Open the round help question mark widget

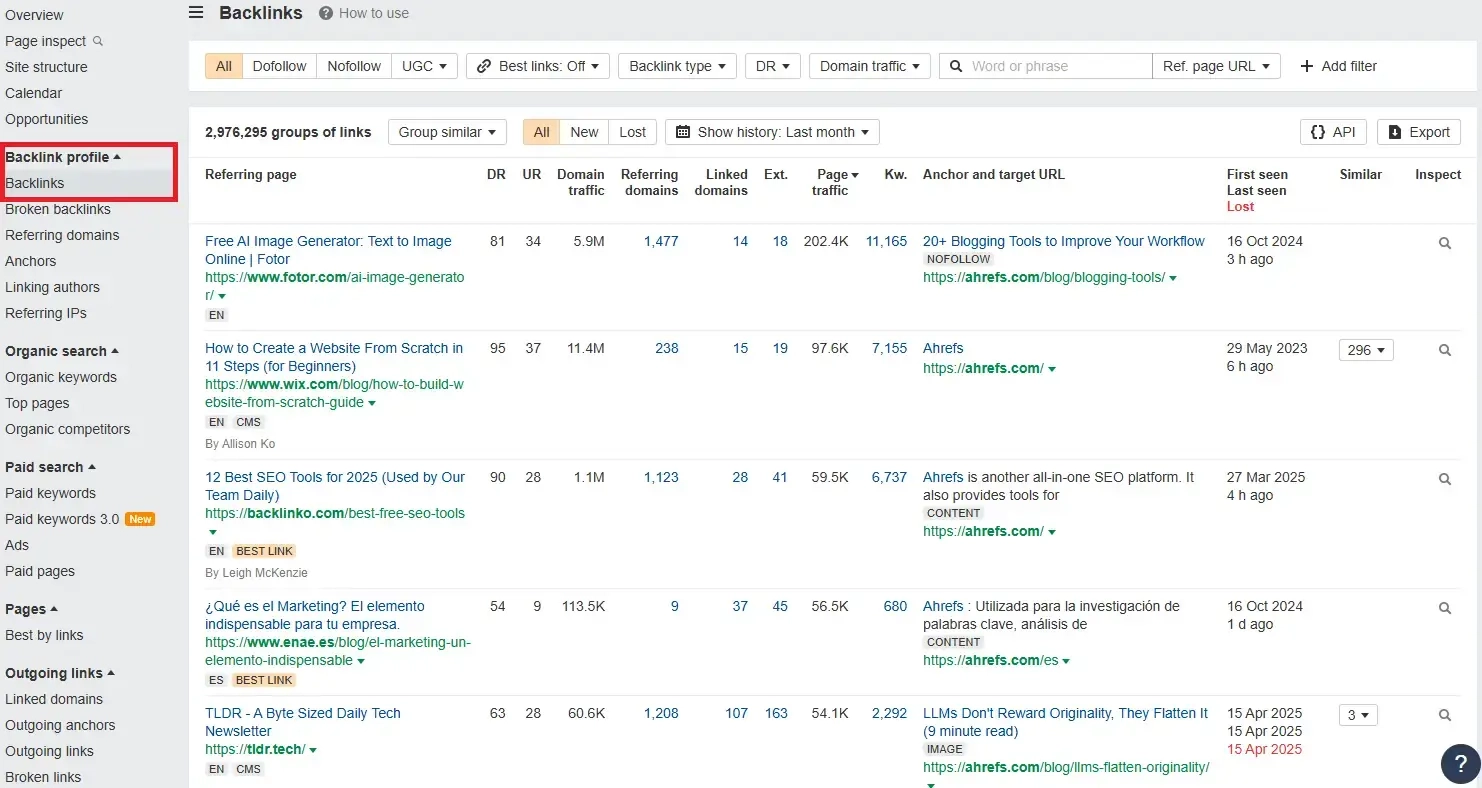coord(1460,763)
